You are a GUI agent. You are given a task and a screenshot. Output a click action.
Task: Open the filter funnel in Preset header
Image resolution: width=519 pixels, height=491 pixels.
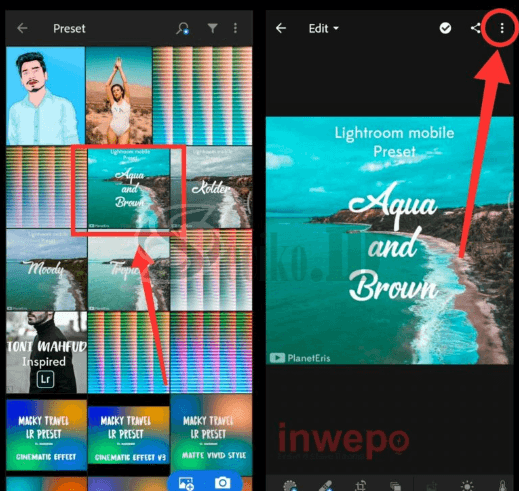tap(212, 28)
